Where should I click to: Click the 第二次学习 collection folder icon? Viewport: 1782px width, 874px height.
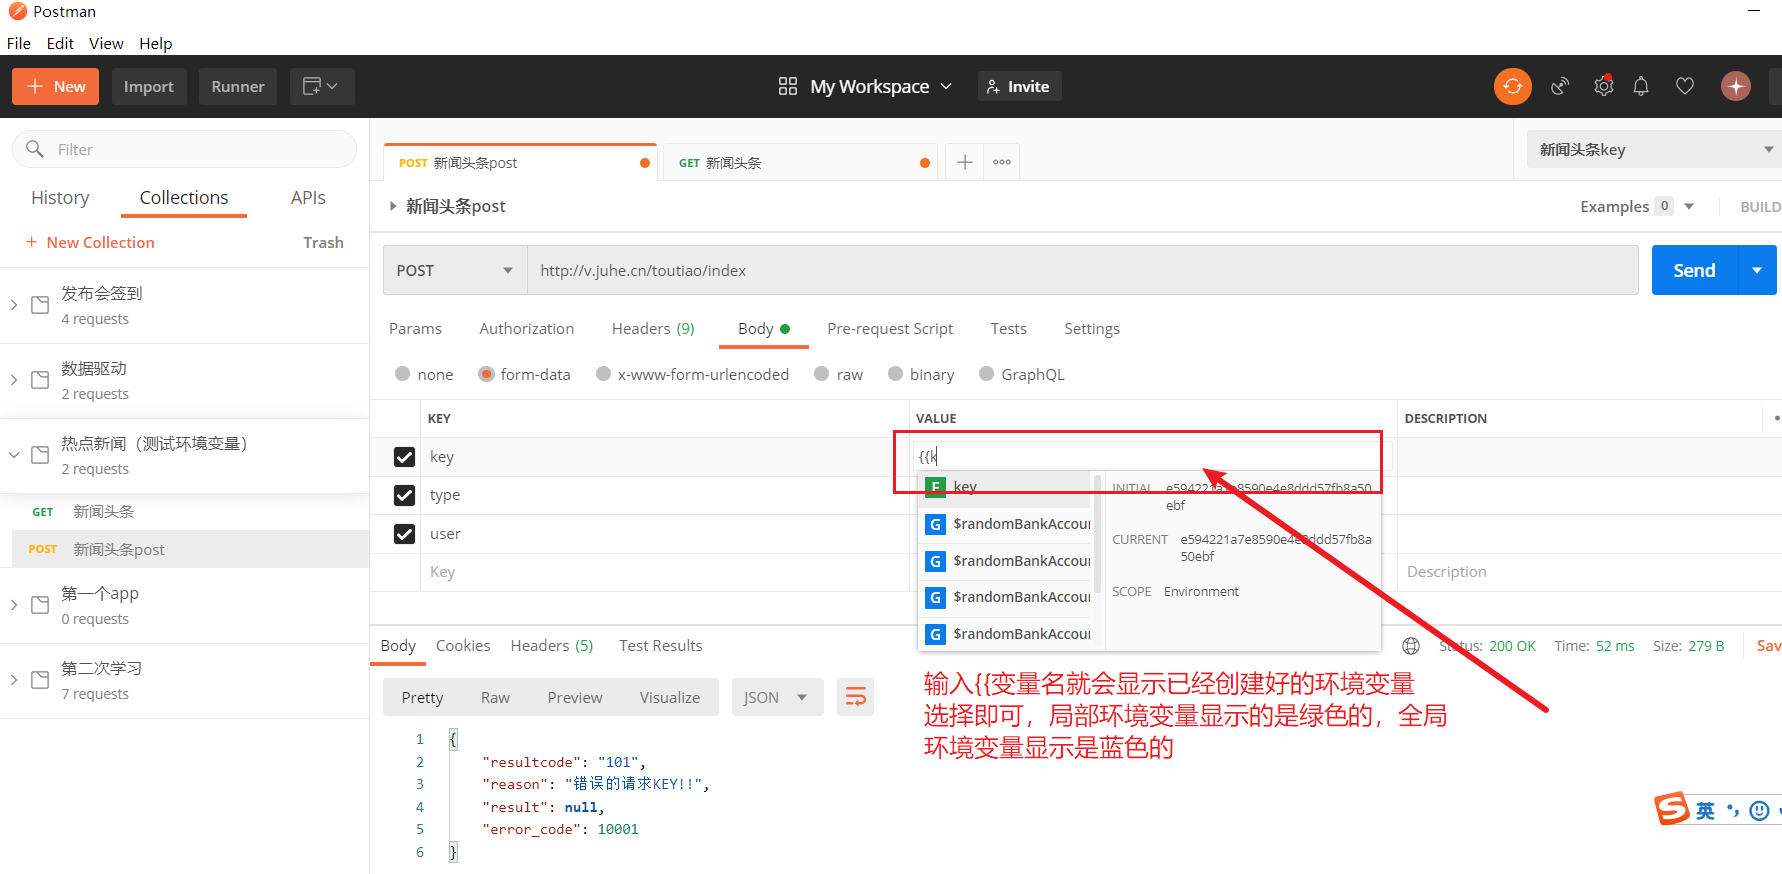[x=40, y=680]
